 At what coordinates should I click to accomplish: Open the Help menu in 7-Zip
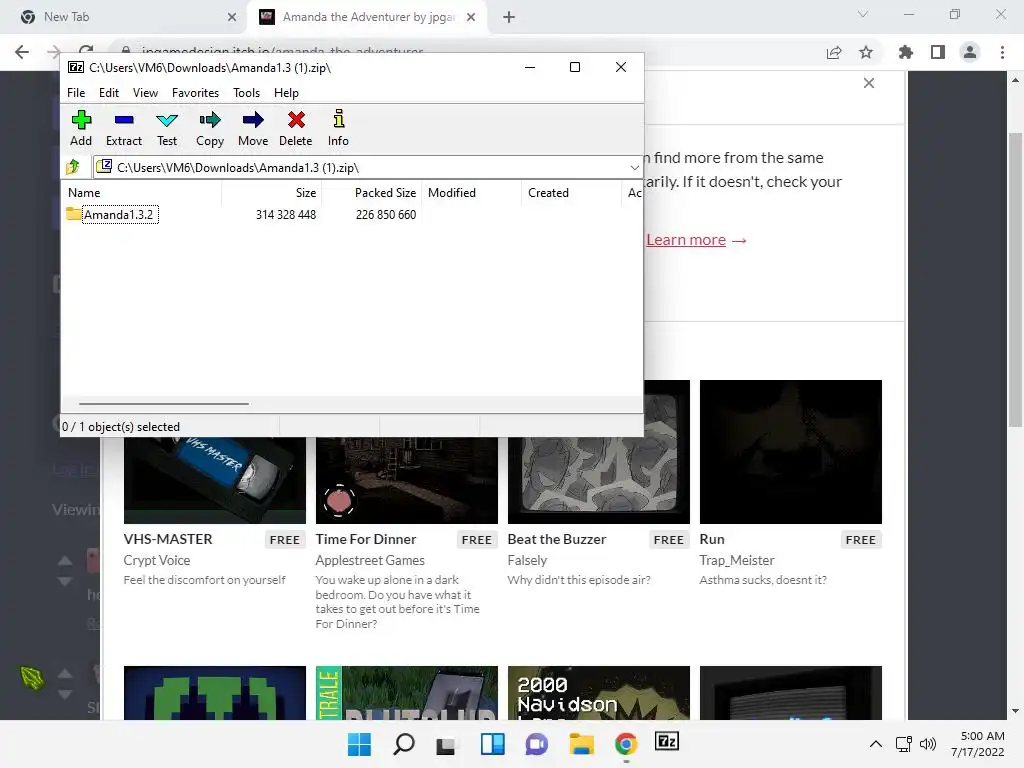point(286,93)
